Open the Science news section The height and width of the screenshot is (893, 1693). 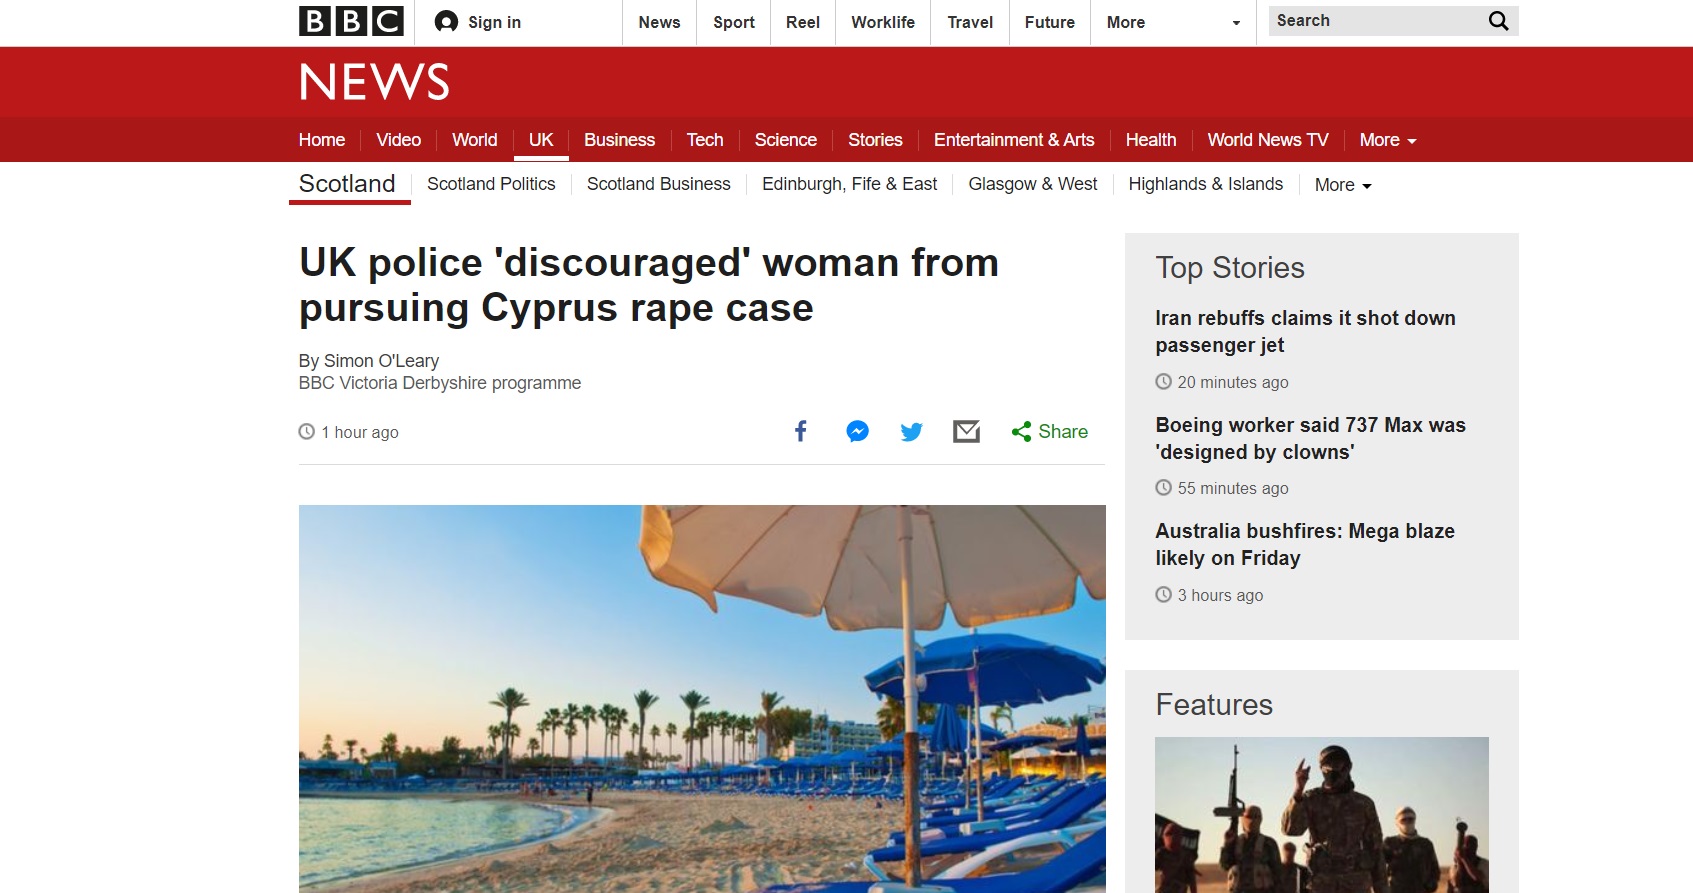click(x=785, y=140)
